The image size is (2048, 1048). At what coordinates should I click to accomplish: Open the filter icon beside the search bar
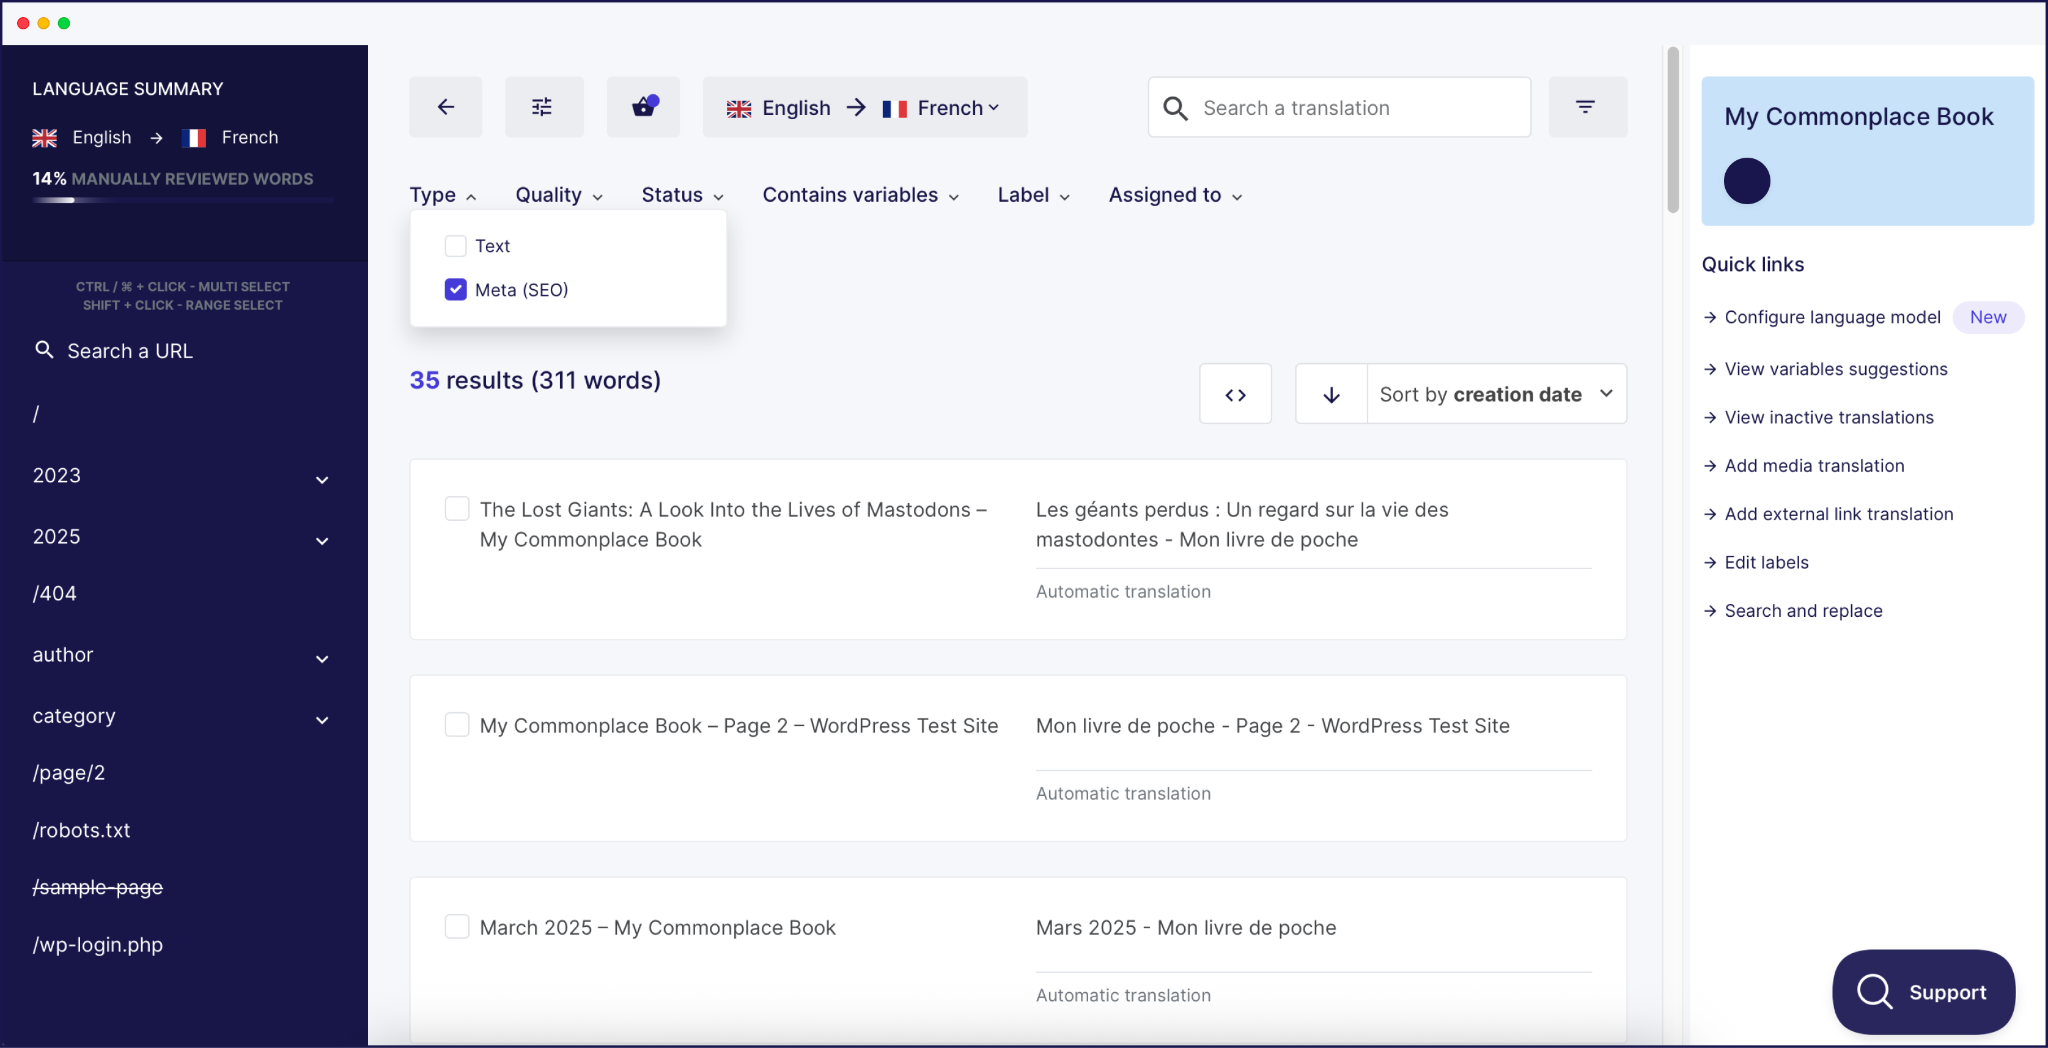[x=1587, y=106]
